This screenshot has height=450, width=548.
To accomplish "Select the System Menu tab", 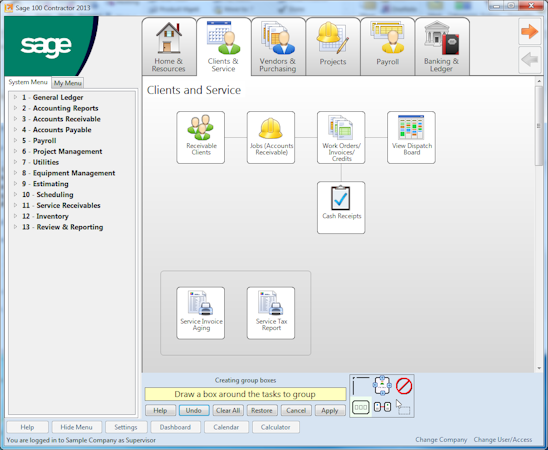I will point(28,82).
